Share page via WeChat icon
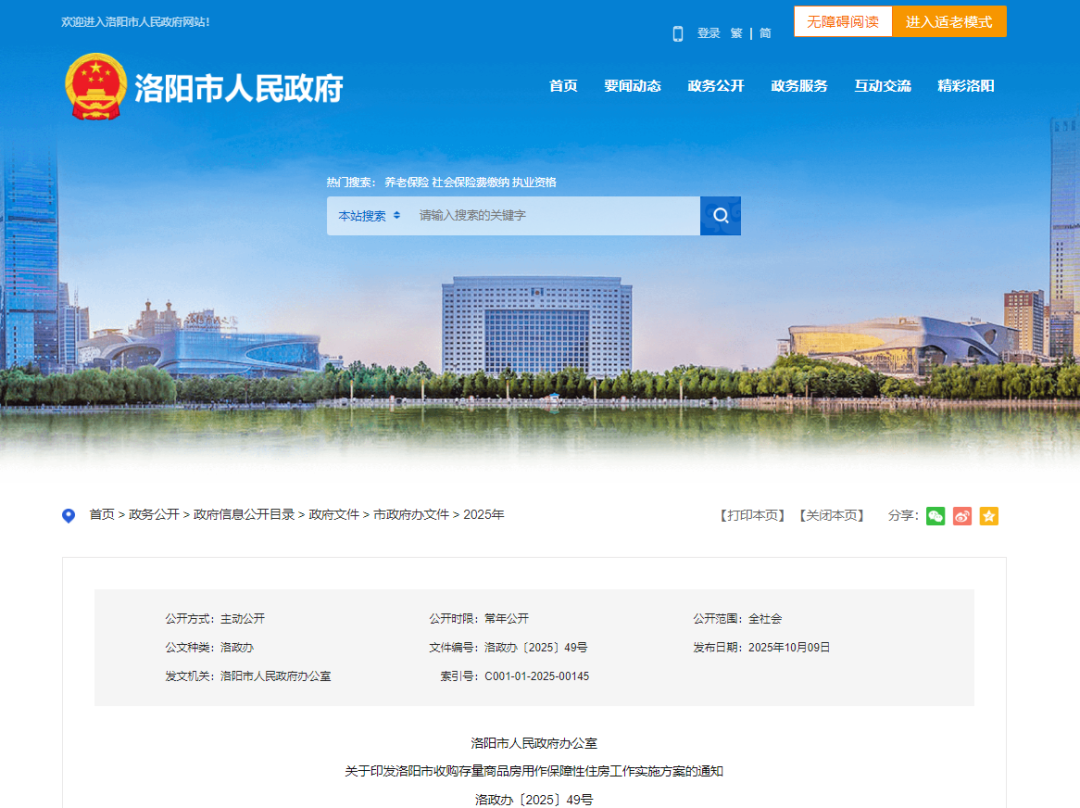 pyautogui.click(x=935, y=516)
